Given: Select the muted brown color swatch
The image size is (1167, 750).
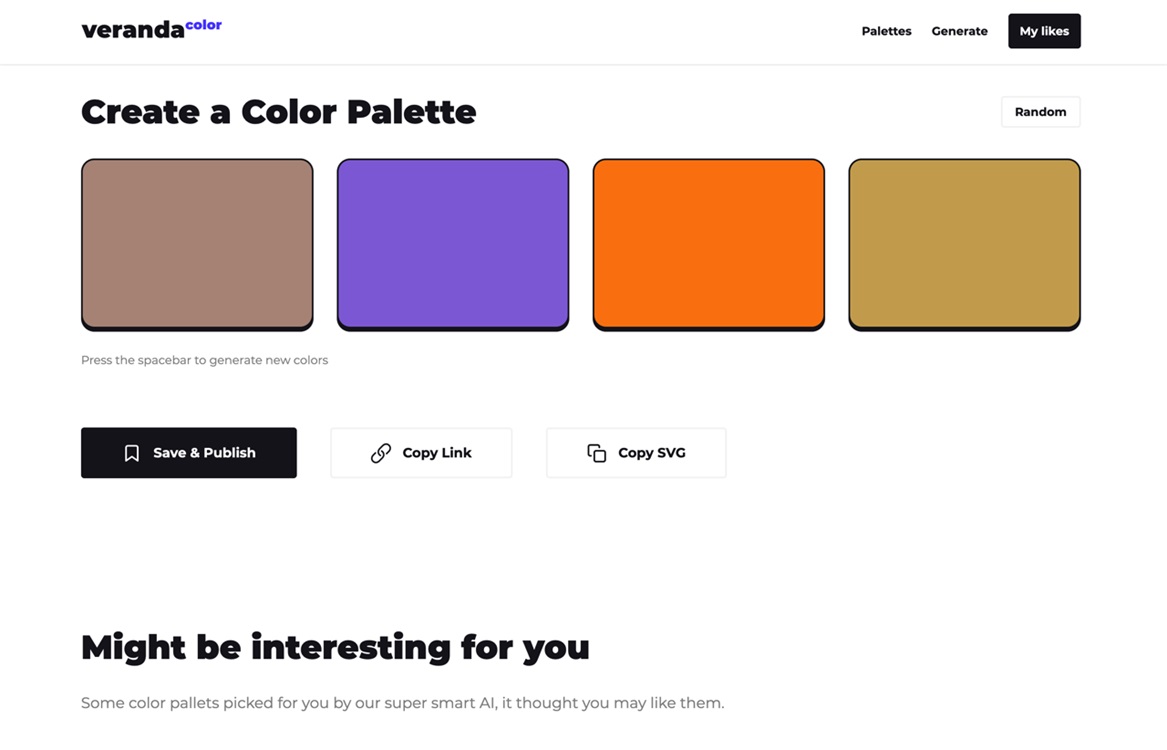Looking at the screenshot, I should 197,245.
